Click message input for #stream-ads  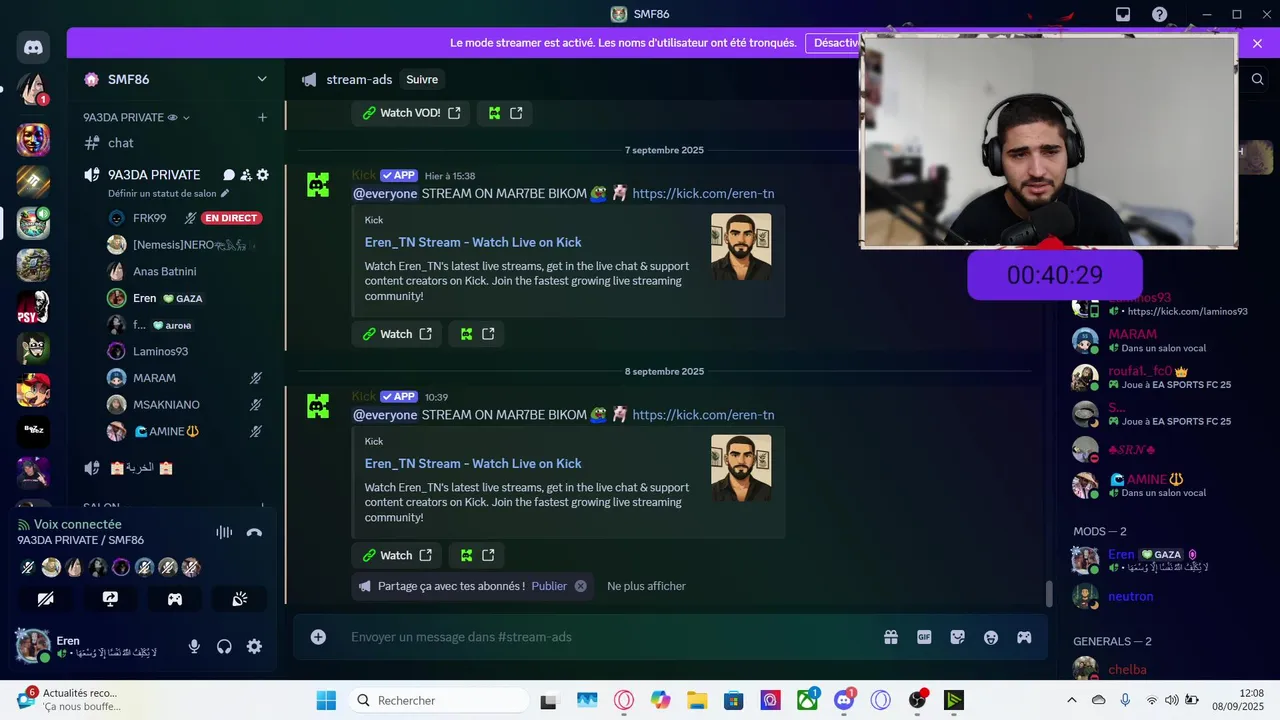pyautogui.click(x=610, y=637)
